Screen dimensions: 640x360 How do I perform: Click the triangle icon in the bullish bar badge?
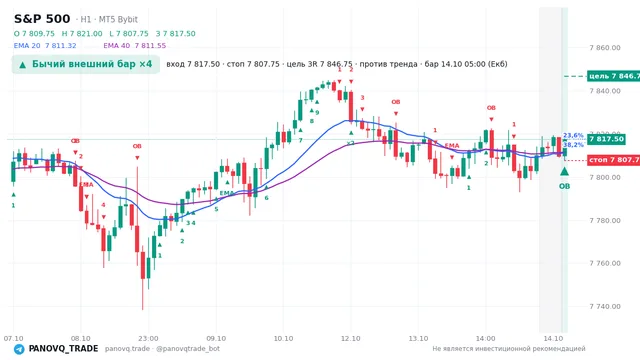(x=23, y=64)
